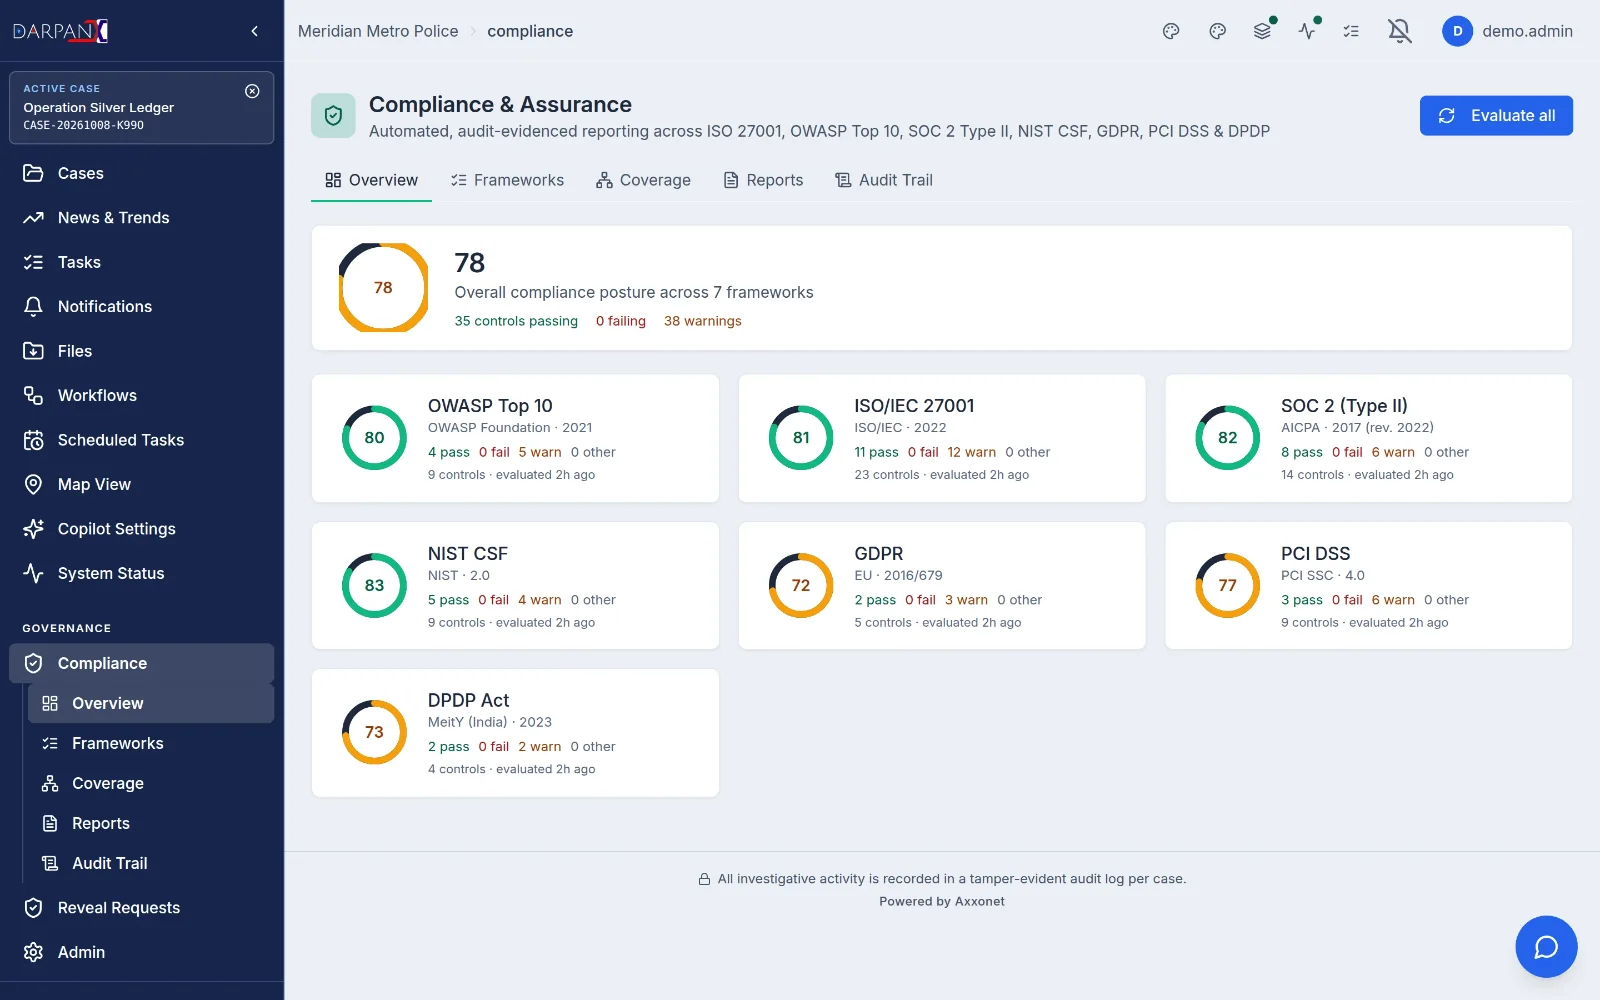Viewport: 1600px width, 1000px height.
Task: Click the 12 warn text on ISO card
Action: click(972, 452)
